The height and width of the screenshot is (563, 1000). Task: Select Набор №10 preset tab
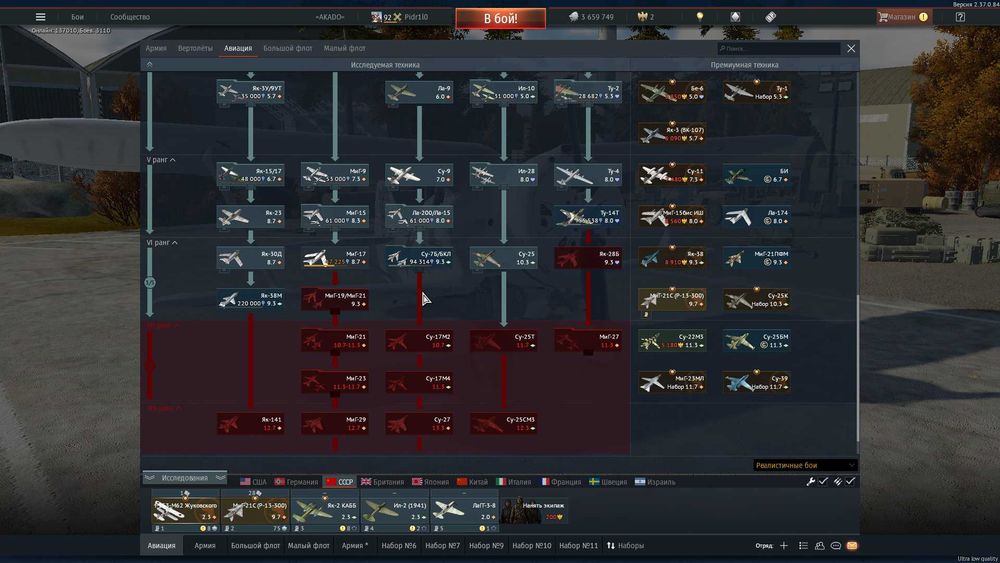click(532, 546)
